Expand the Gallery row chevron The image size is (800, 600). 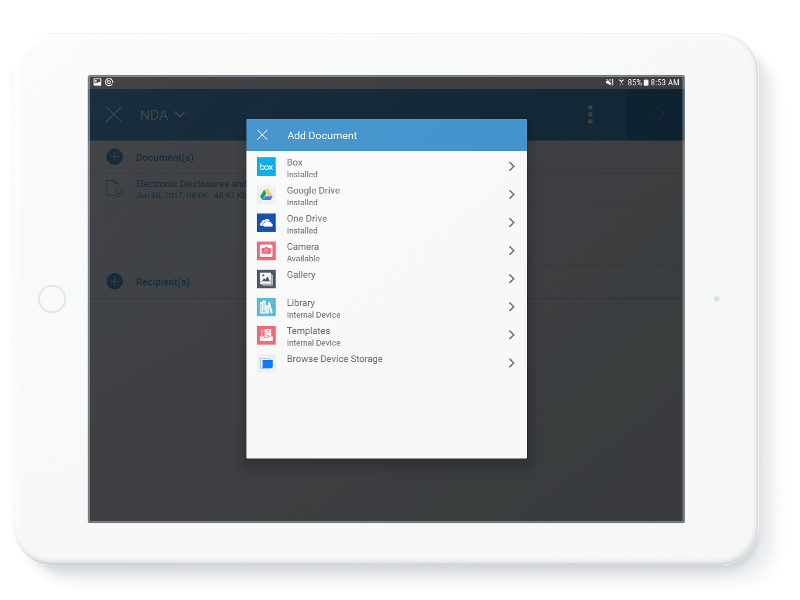pos(512,279)
